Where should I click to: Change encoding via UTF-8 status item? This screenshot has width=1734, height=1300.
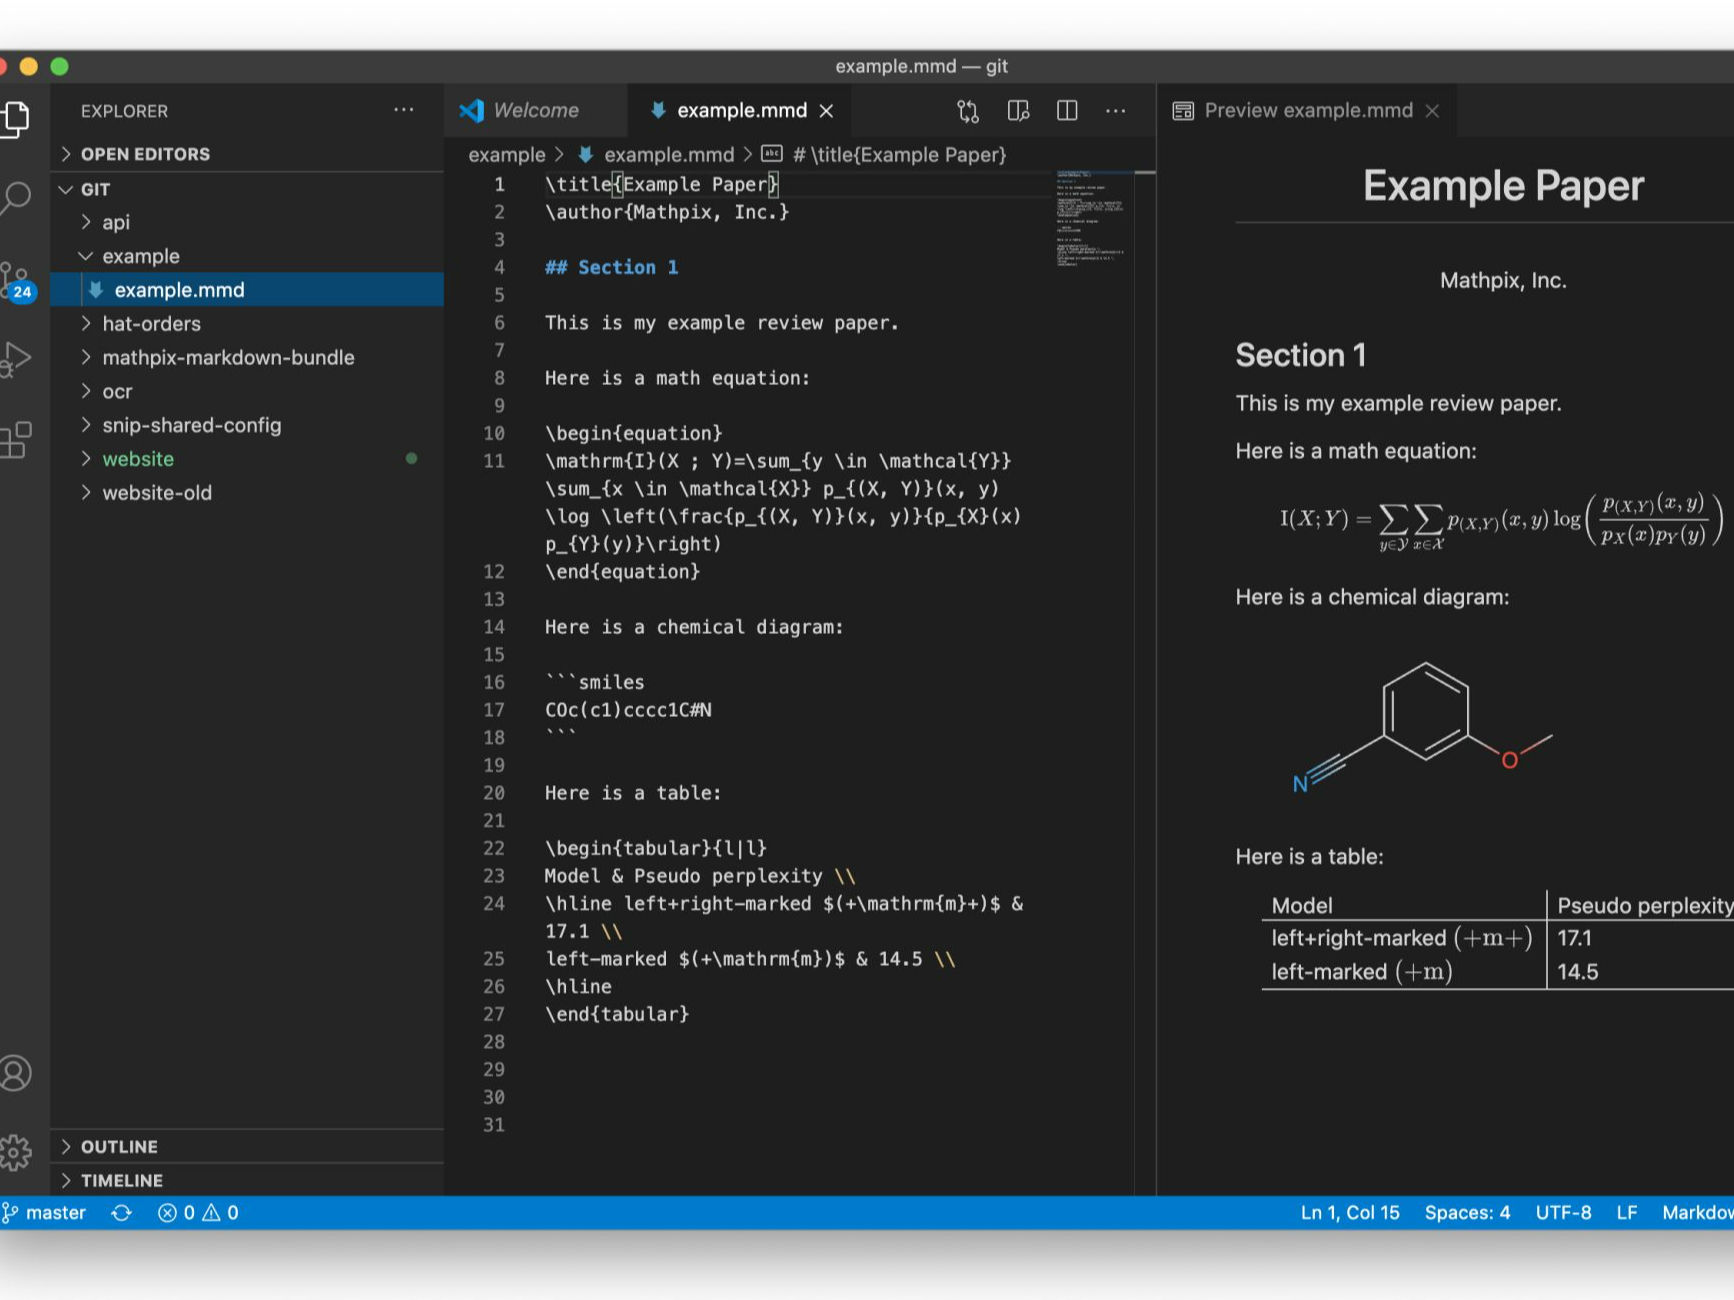tap(1563, 1213)
